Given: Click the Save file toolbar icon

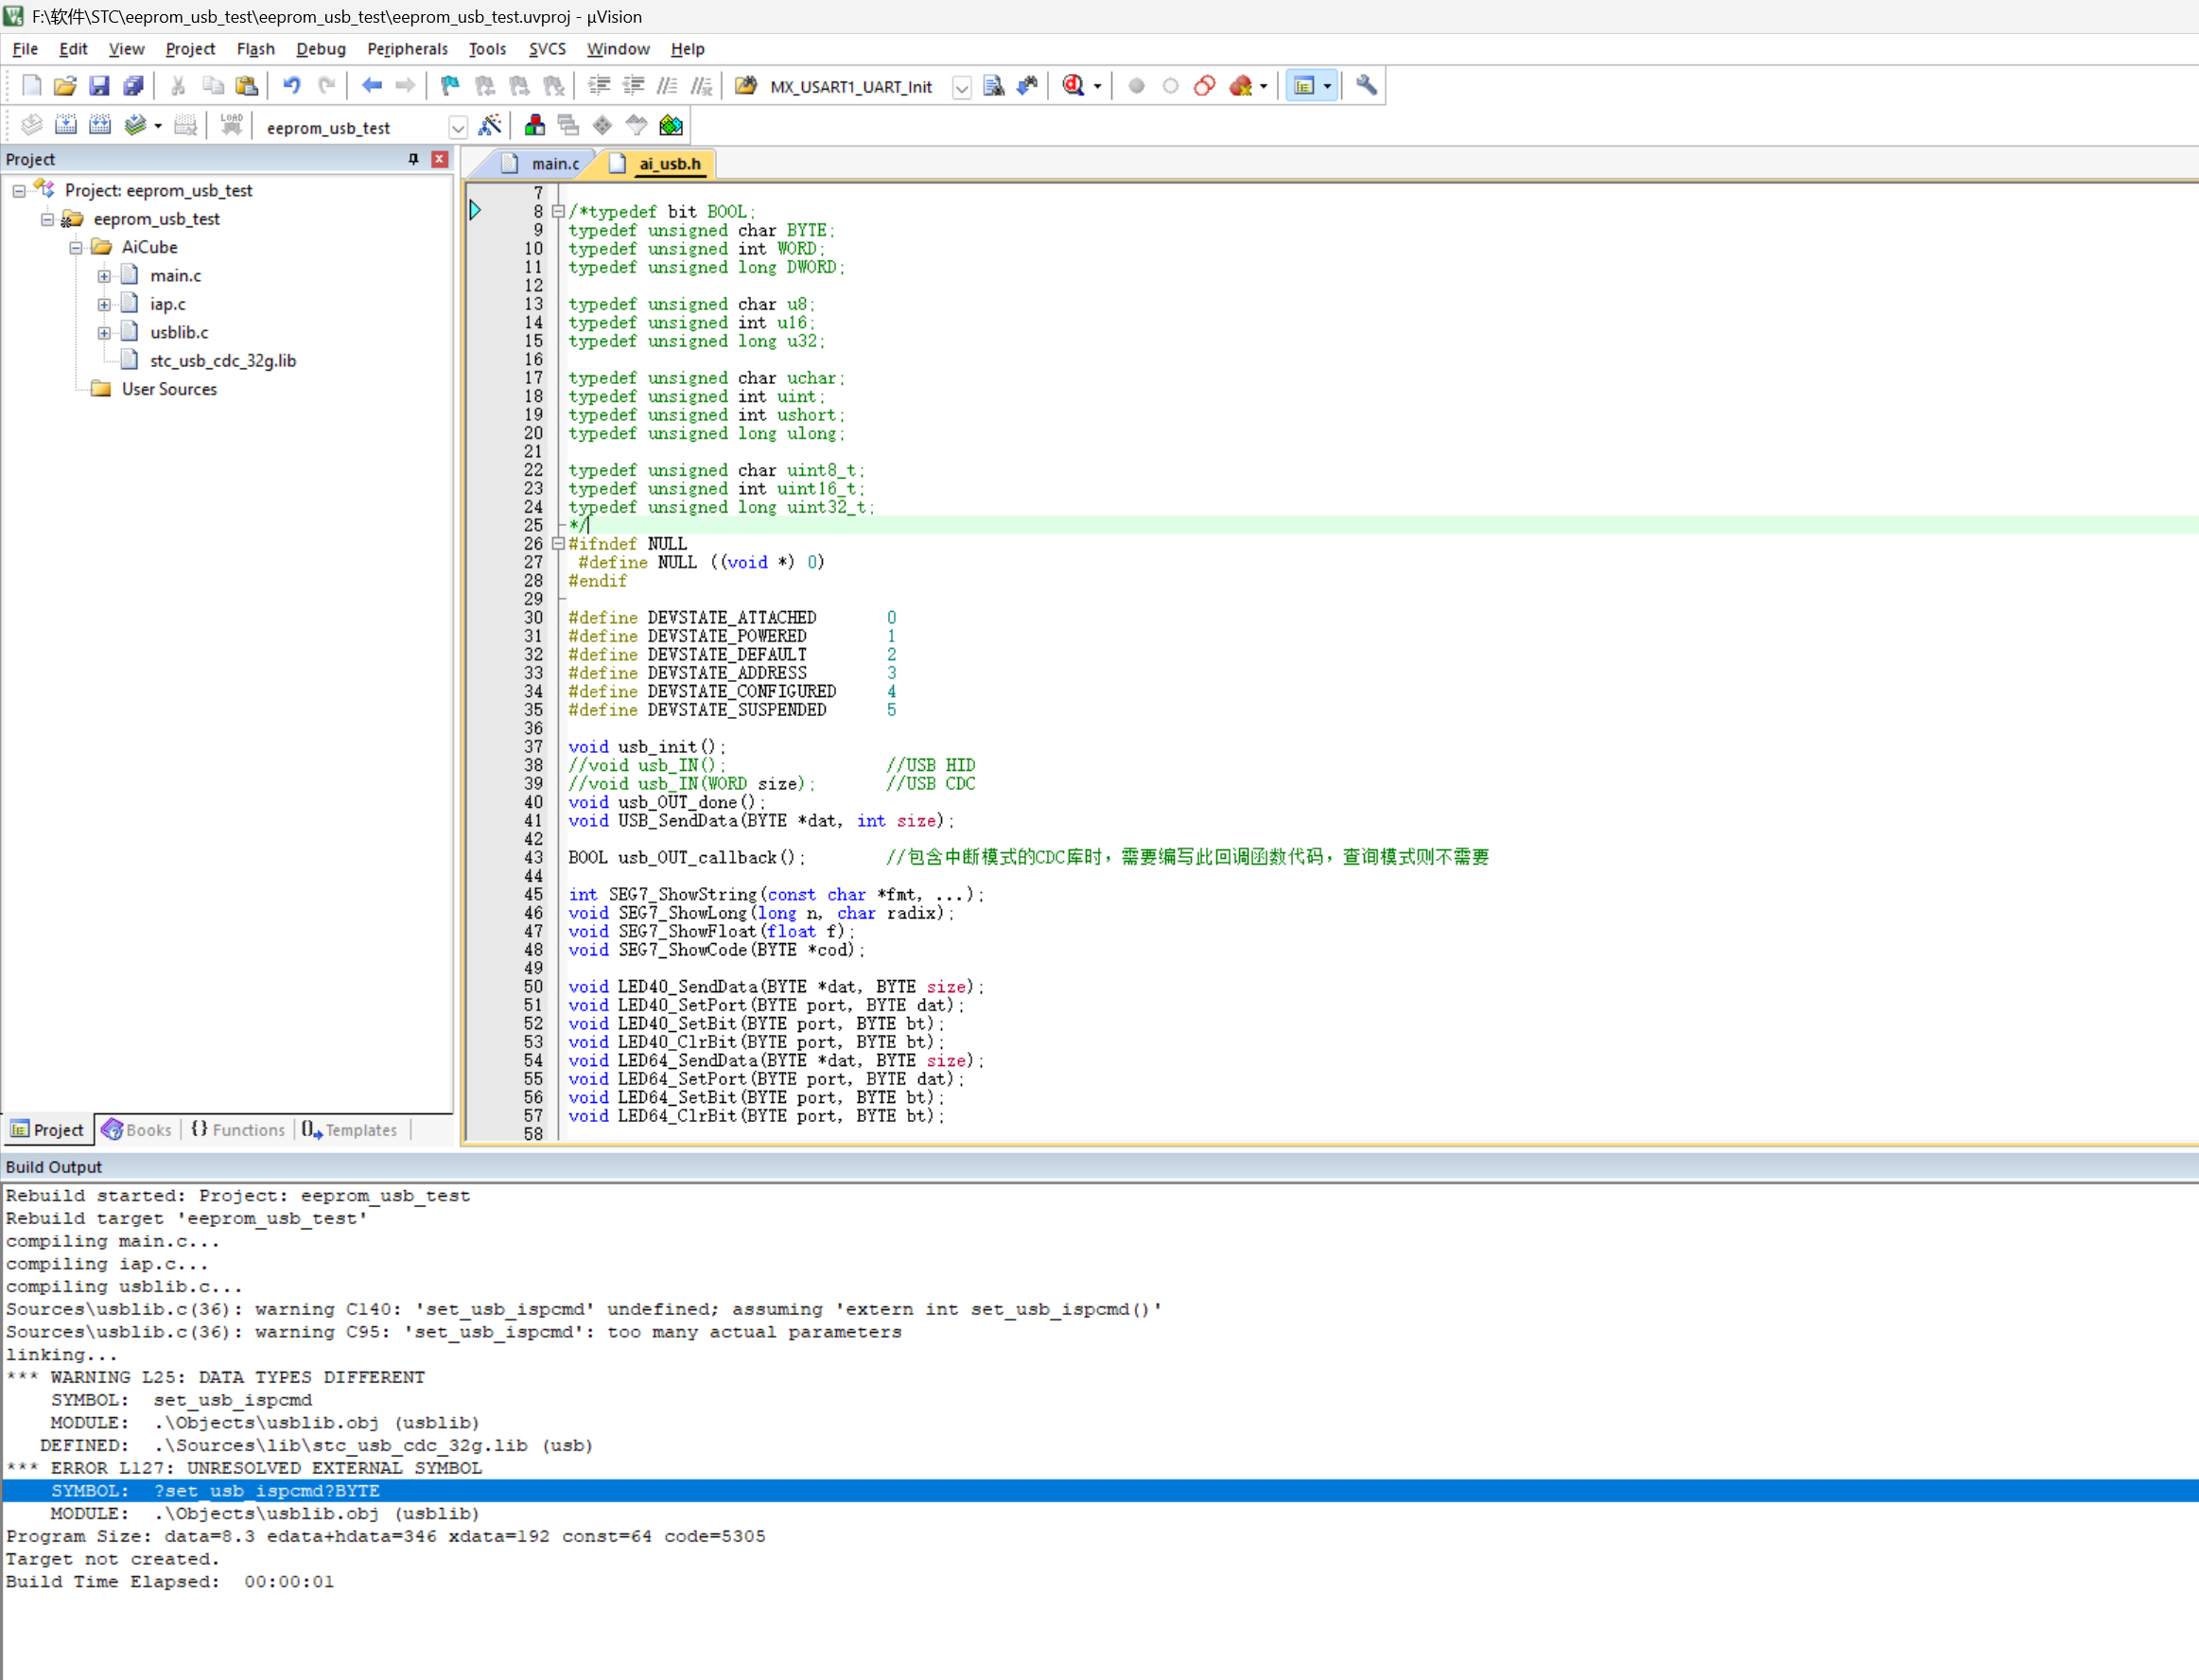Looking at the screenshot, I should 99,86.
